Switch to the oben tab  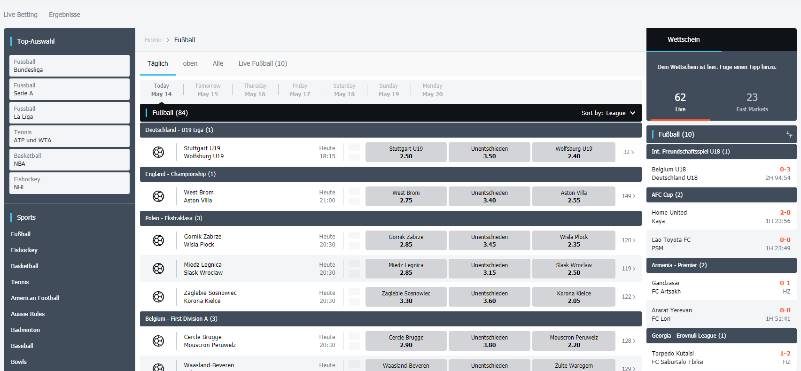click(x=190, y=64)
